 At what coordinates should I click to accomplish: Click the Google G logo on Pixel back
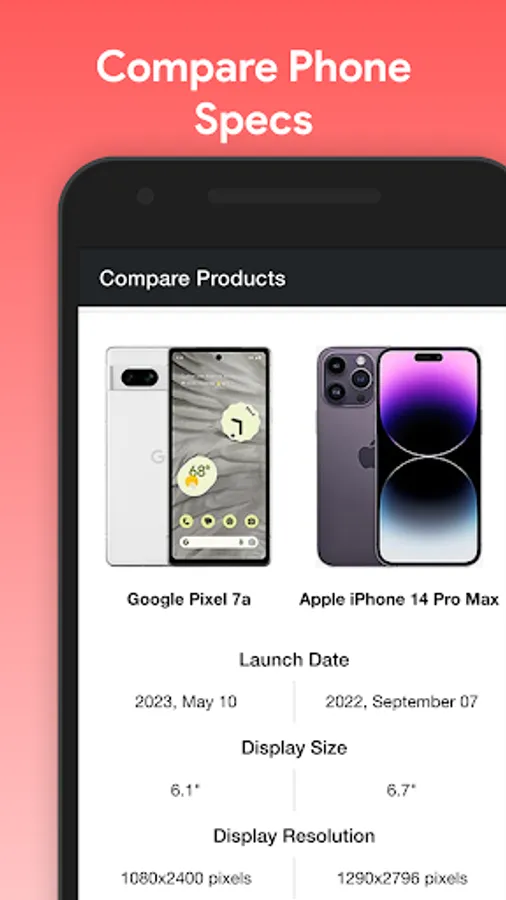pos(157,456)
